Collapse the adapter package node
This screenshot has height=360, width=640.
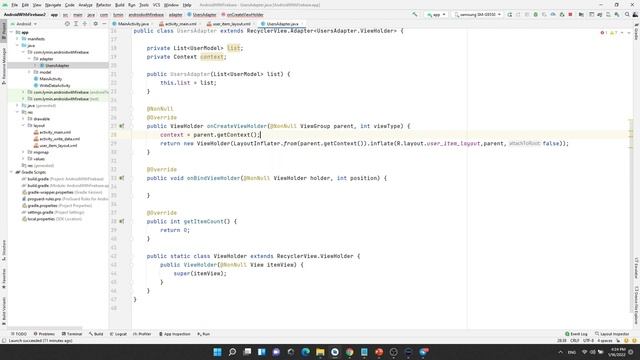coord(29,59)
